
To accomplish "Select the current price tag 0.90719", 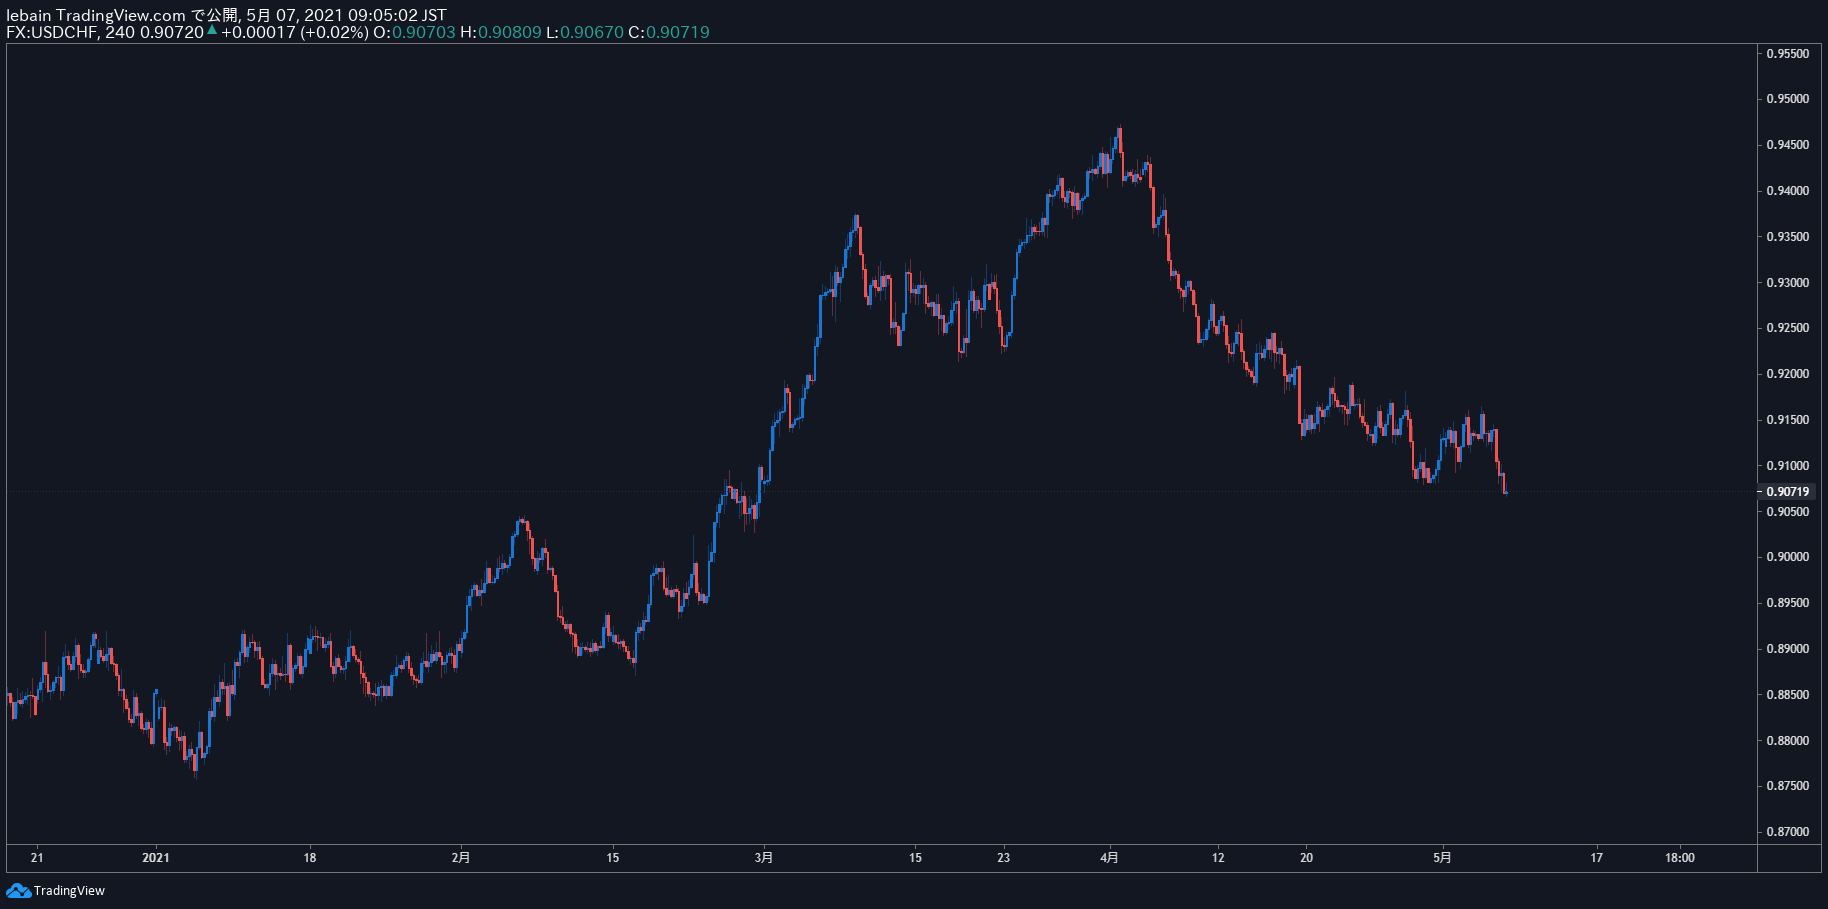I will click(1787, 491).
